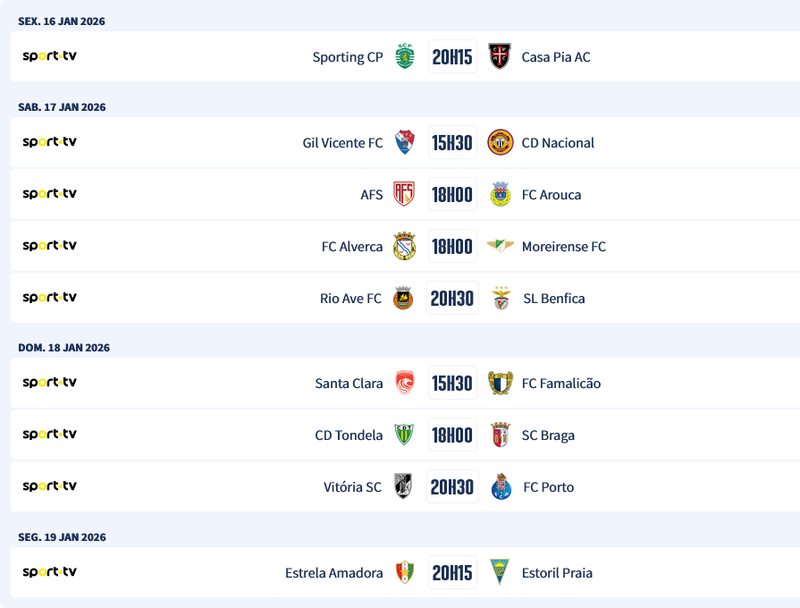The height and width of the screenshot is (608, 800).
Task: Click the Moreirense FC winged logo
Action: tap(500, 246)
